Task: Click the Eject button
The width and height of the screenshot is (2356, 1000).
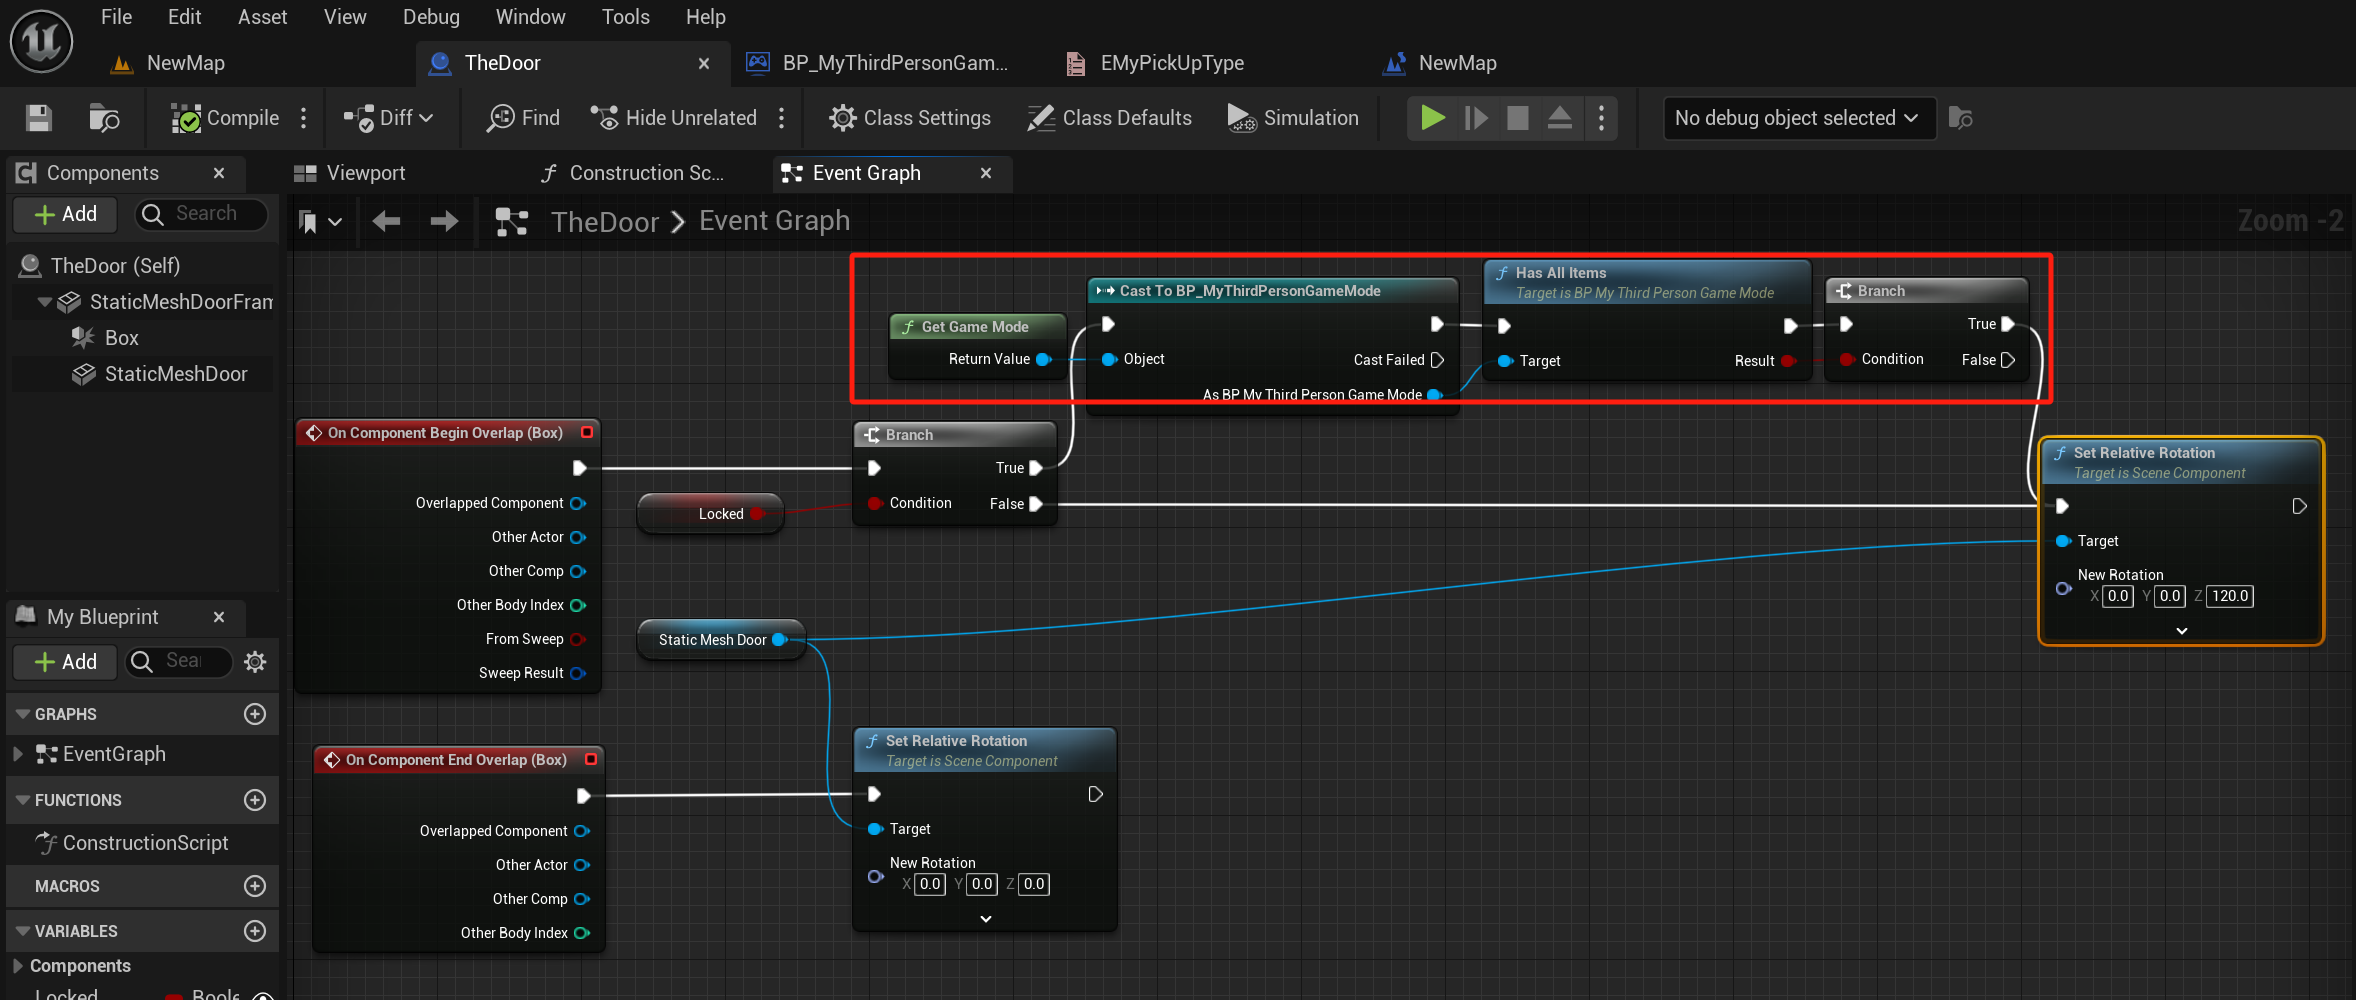Action: (1560, 118)
